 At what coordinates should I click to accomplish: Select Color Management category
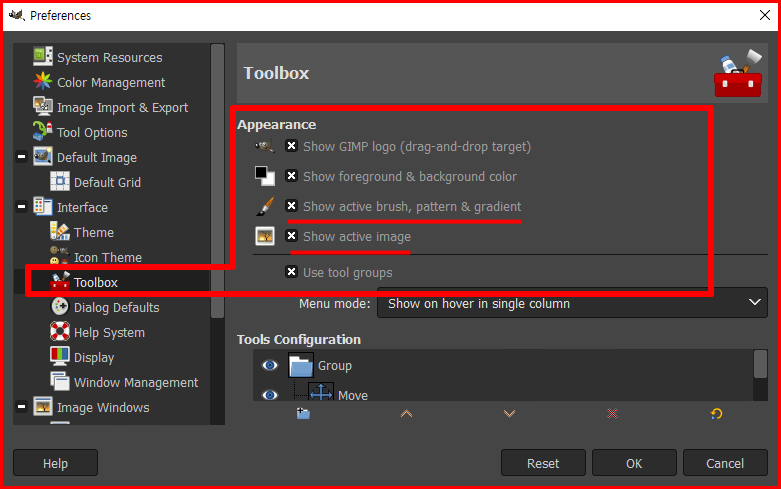[x=111, y=83]
